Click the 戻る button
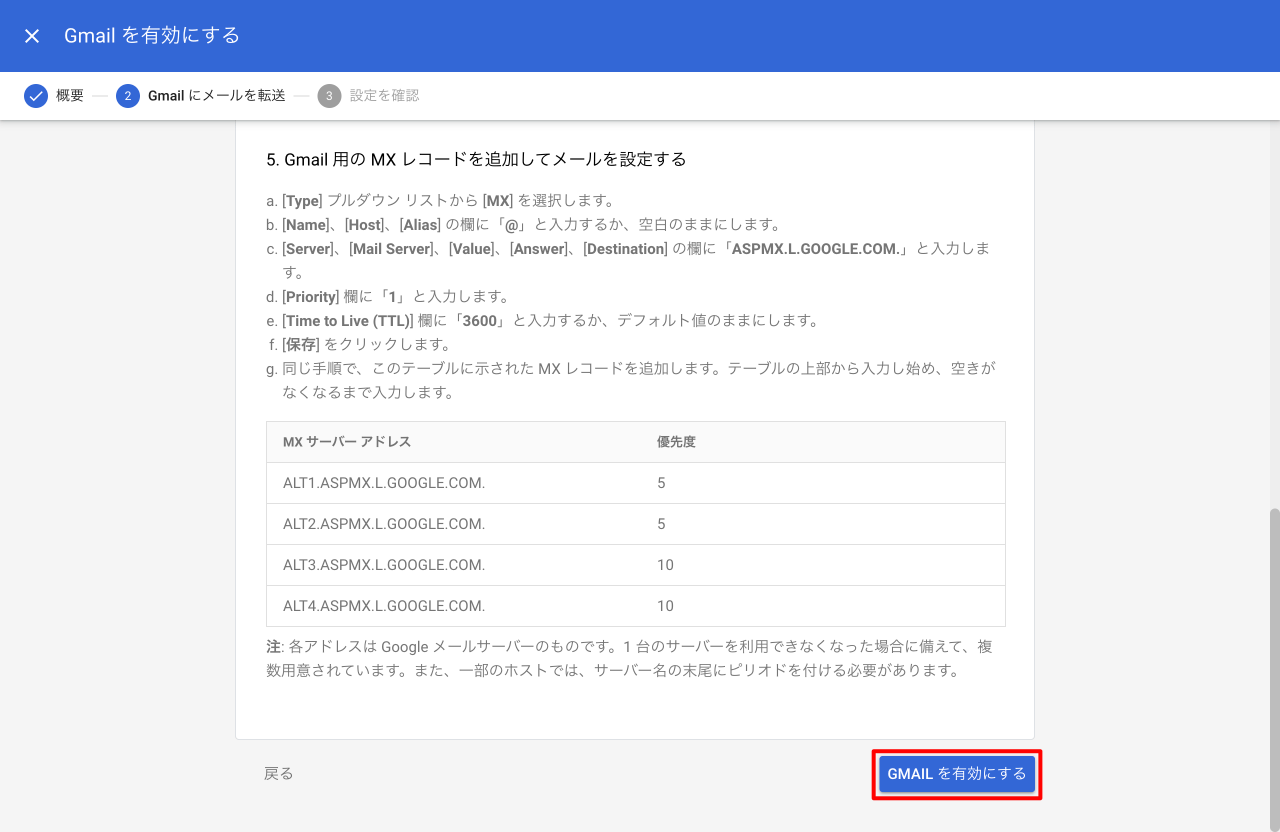Viewport: 1280px width, 832px height. coord(279,774)
